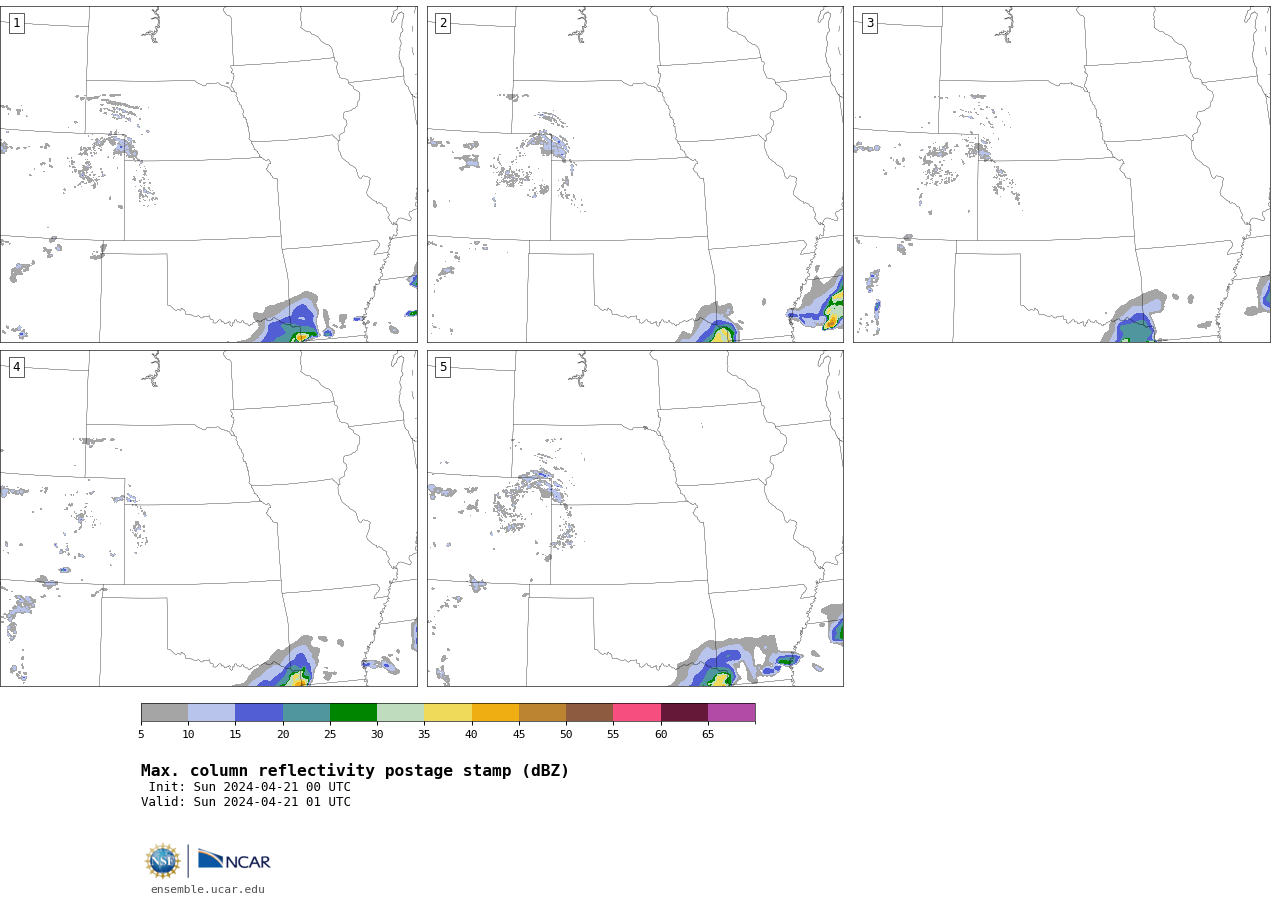
Task: Click the brown 50-55 dBZ swatch
Action: 590,712
